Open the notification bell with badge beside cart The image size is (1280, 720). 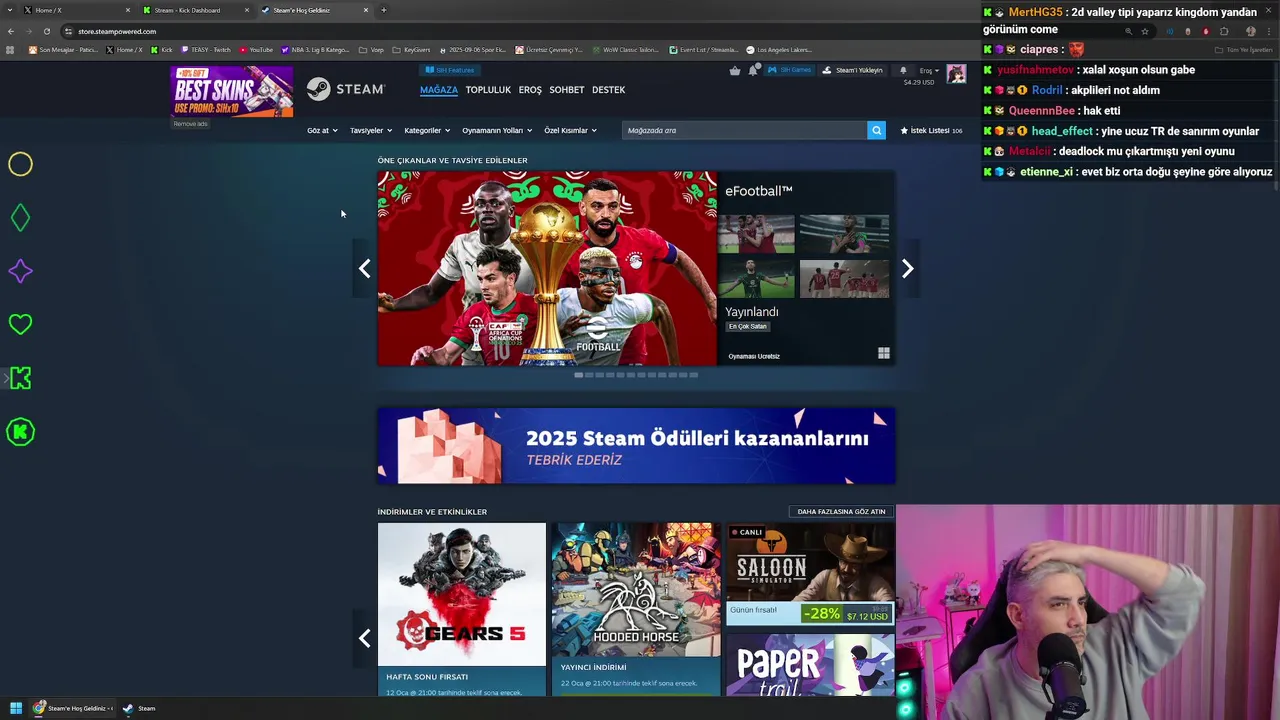[753, 70]
